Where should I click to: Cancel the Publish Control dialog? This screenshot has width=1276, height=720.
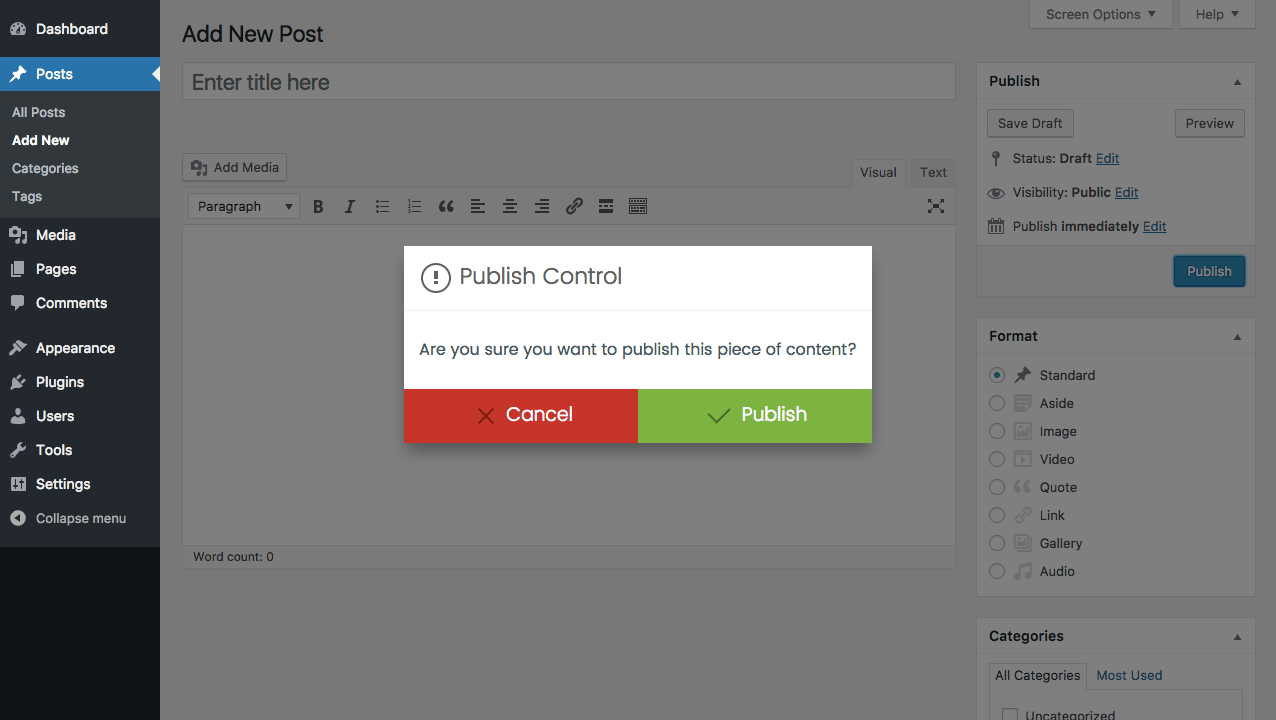[x=521, y=416]
